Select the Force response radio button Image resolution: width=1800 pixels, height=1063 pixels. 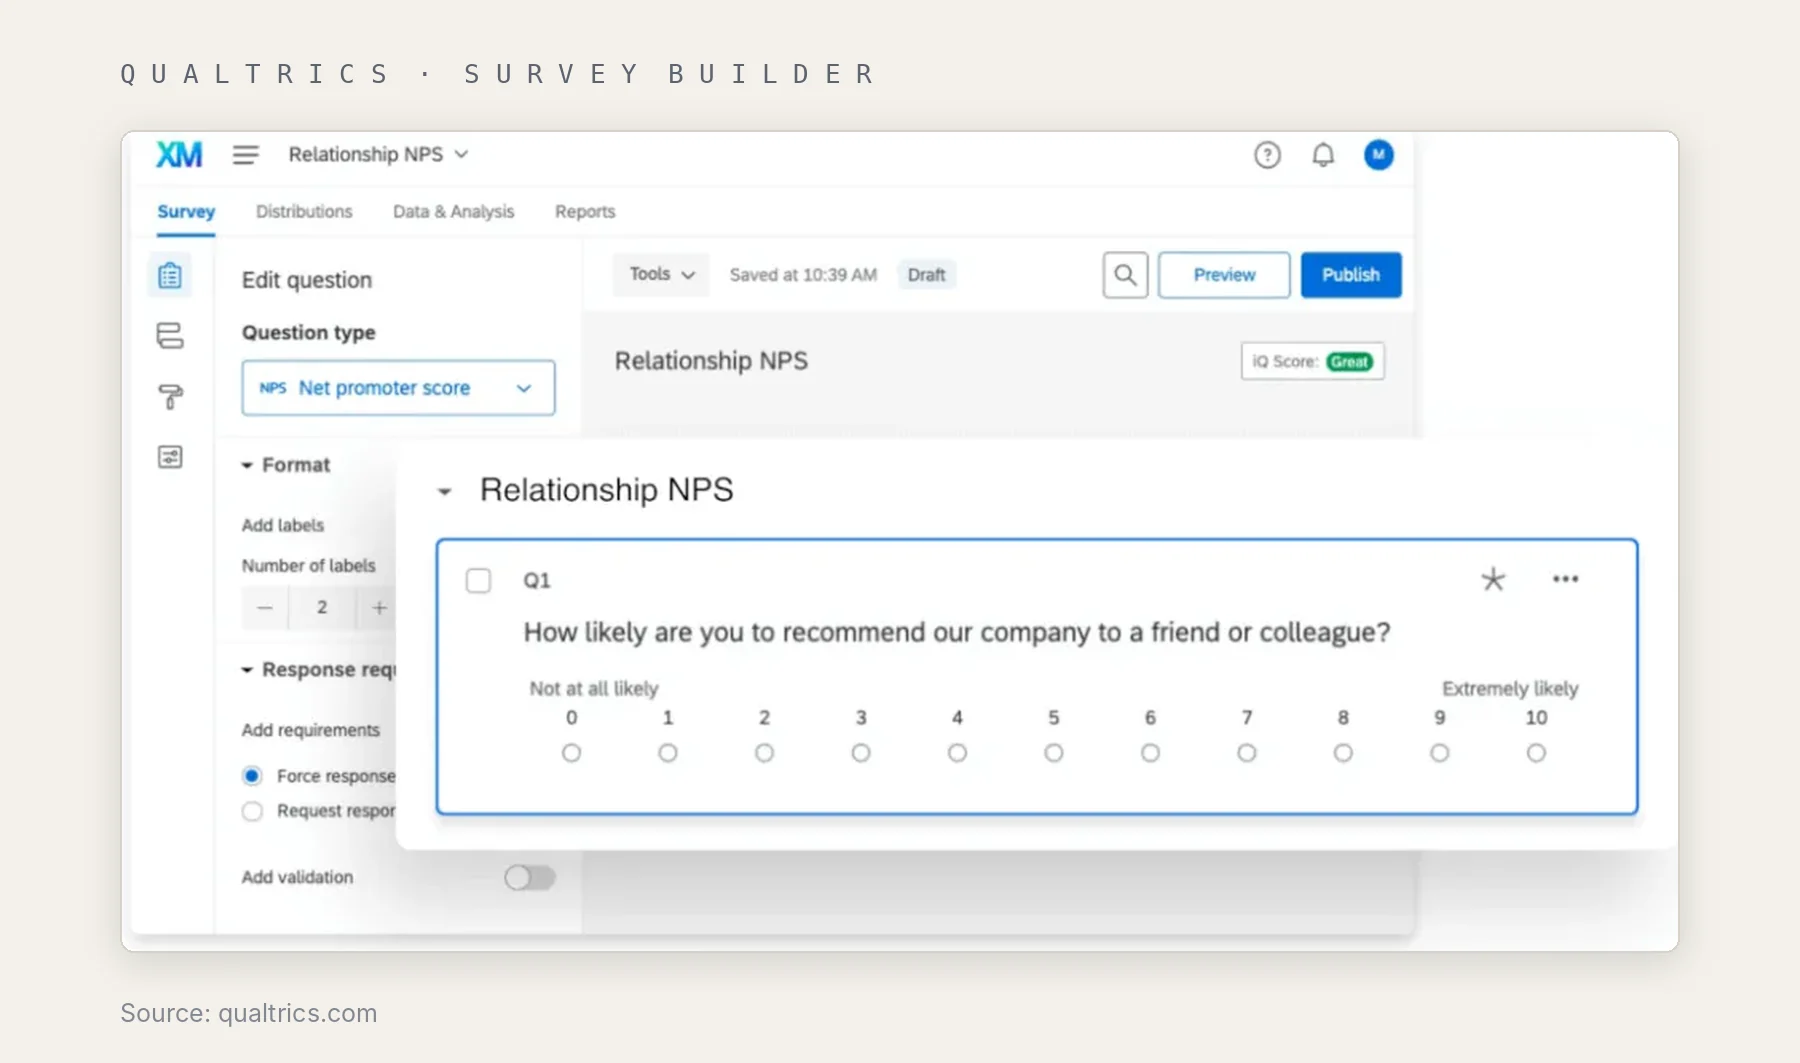[252, 776]
